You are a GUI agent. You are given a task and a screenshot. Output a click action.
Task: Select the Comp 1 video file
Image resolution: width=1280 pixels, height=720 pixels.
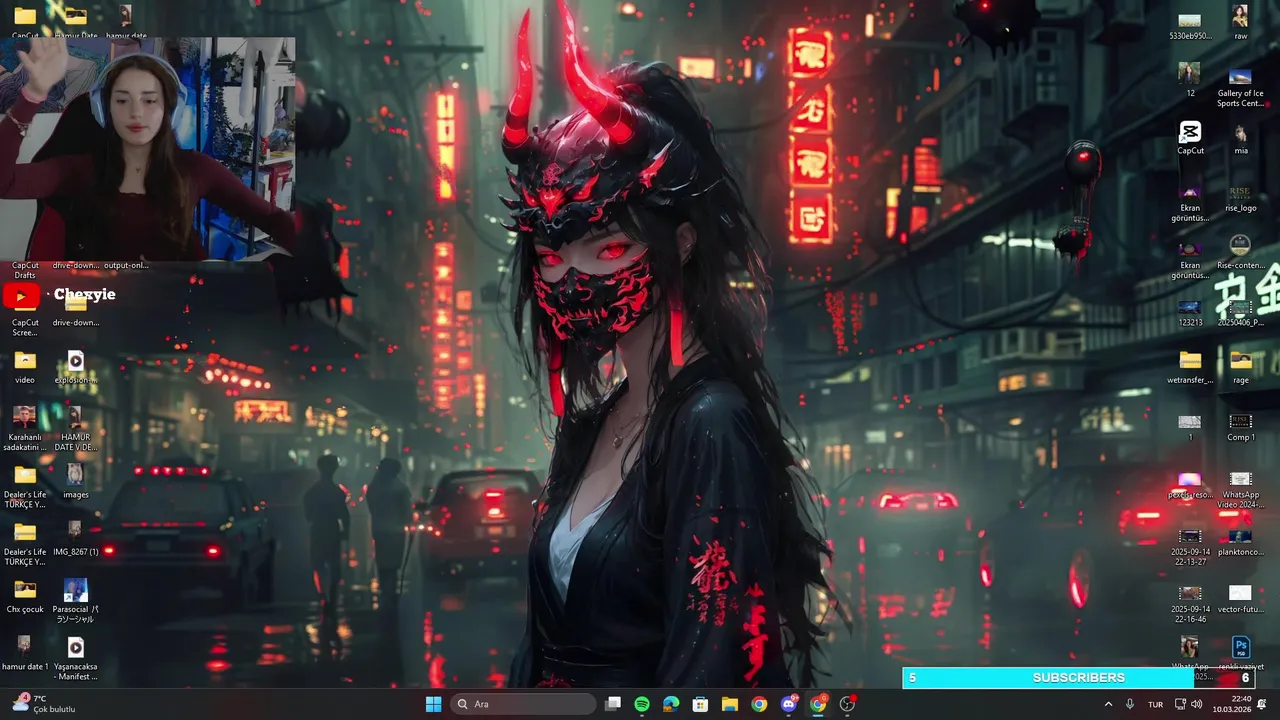click(1240, 426)
